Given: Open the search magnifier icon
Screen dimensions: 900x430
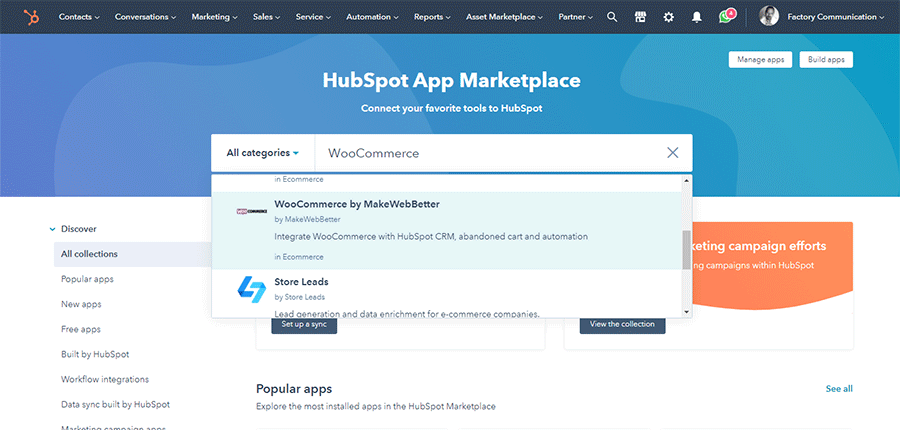Looking at the screenshot, I should 612,17.
